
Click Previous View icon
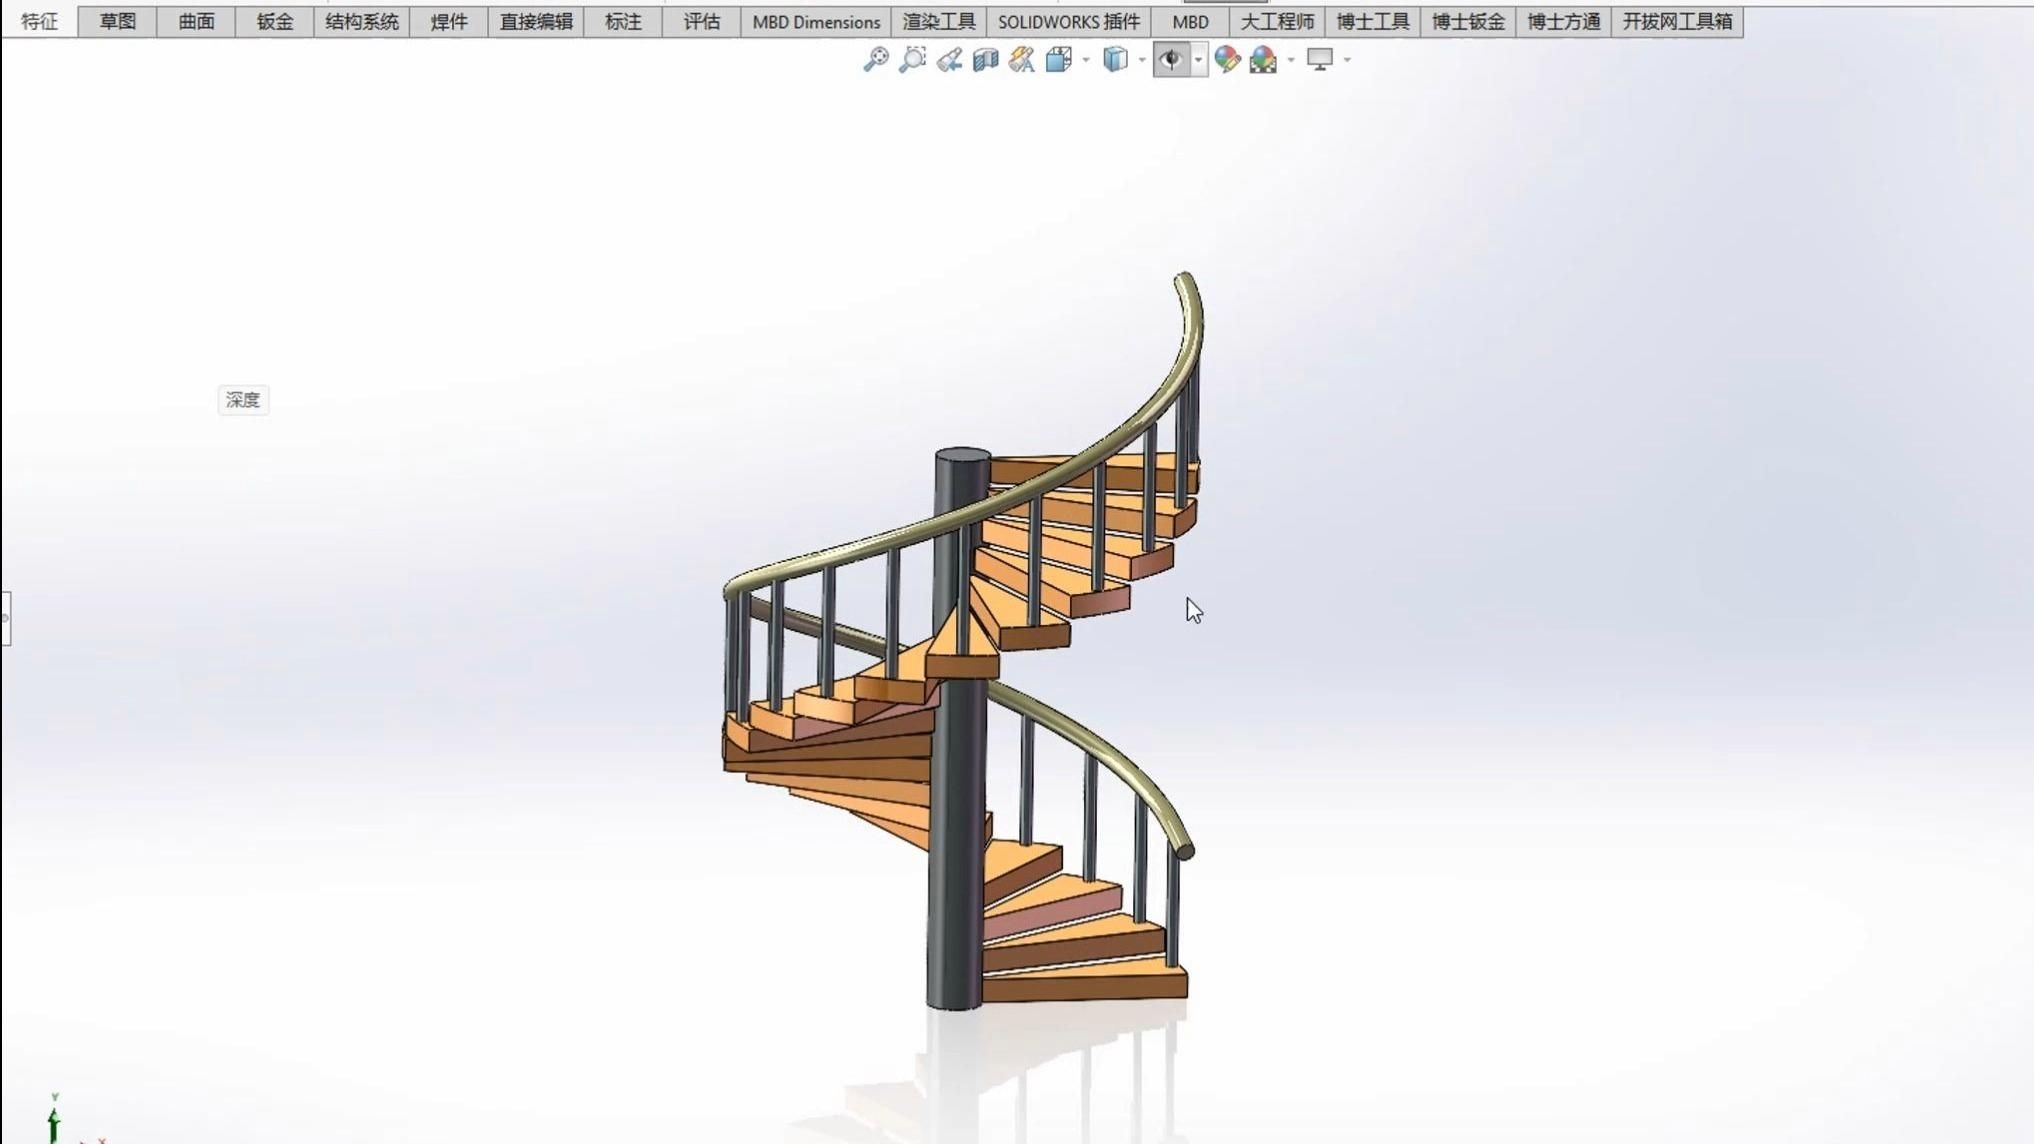[x=949, y=60]
